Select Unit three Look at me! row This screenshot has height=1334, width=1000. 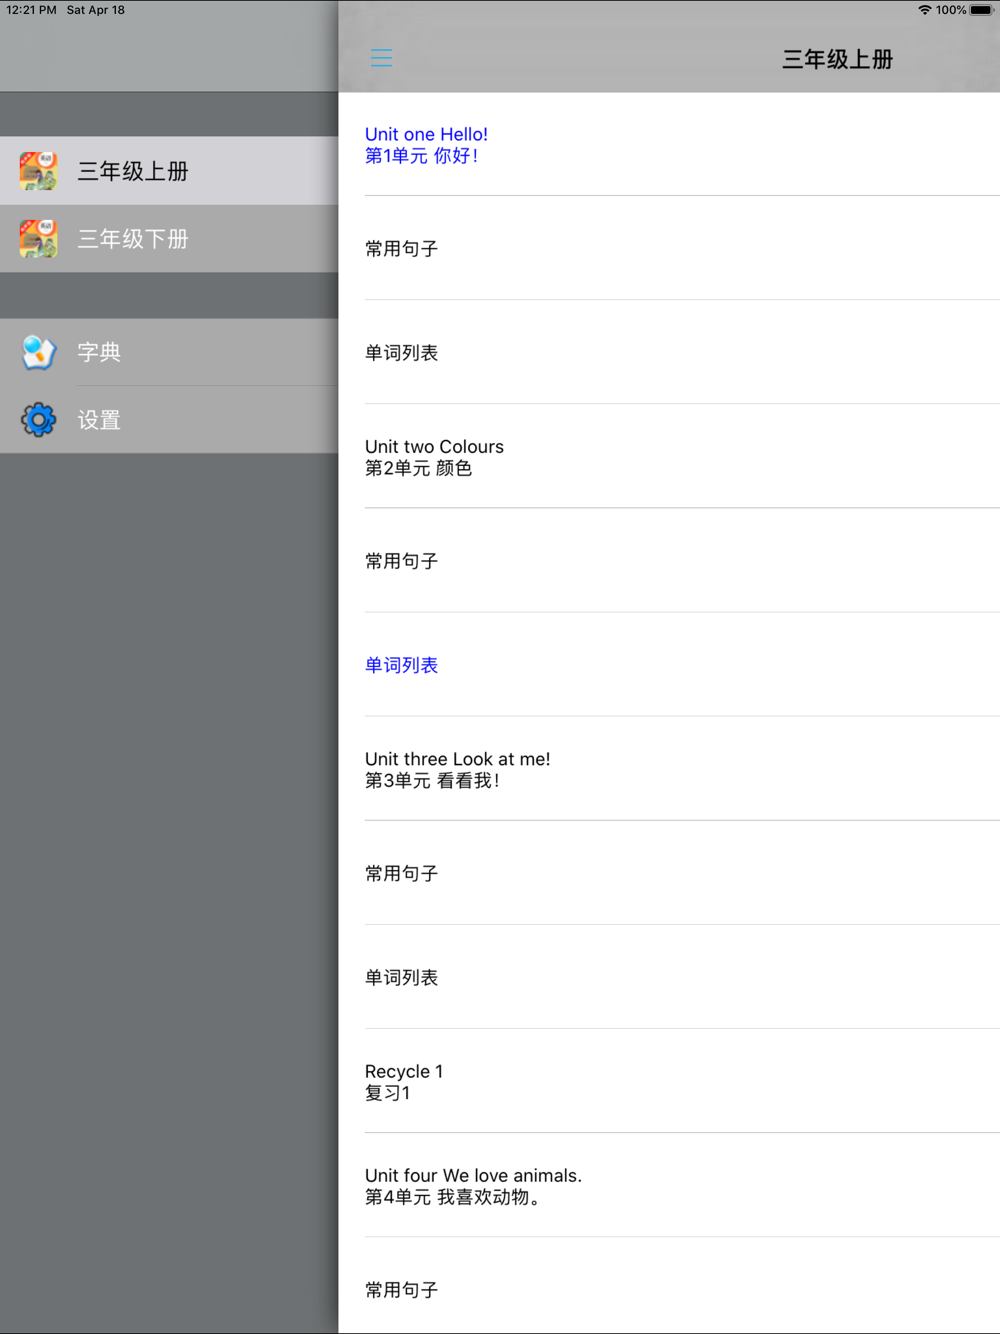[x=669, y=769]
